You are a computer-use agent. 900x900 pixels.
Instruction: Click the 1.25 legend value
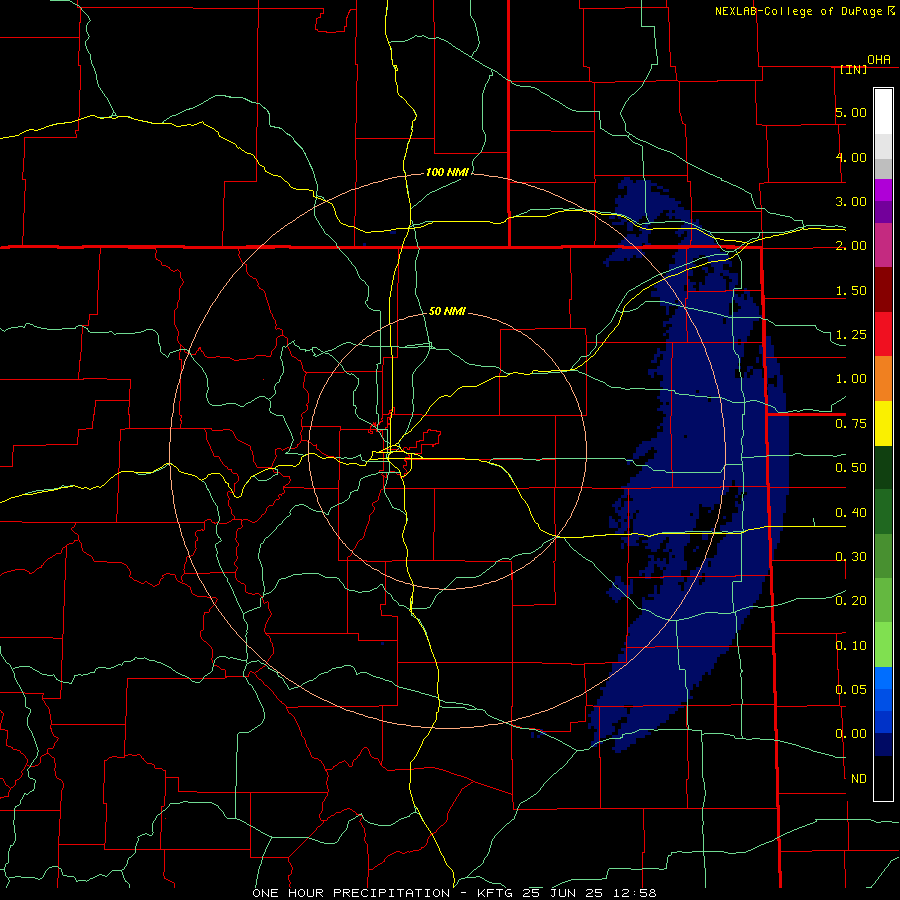click(851, 335)
